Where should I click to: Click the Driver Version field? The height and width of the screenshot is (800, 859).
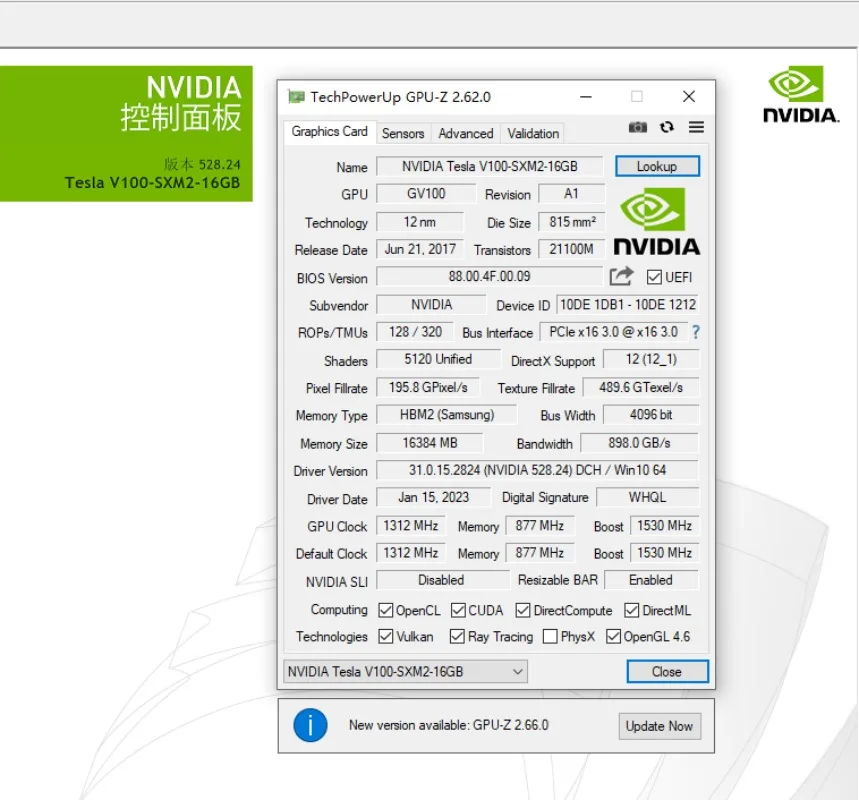tap(537, 470)
